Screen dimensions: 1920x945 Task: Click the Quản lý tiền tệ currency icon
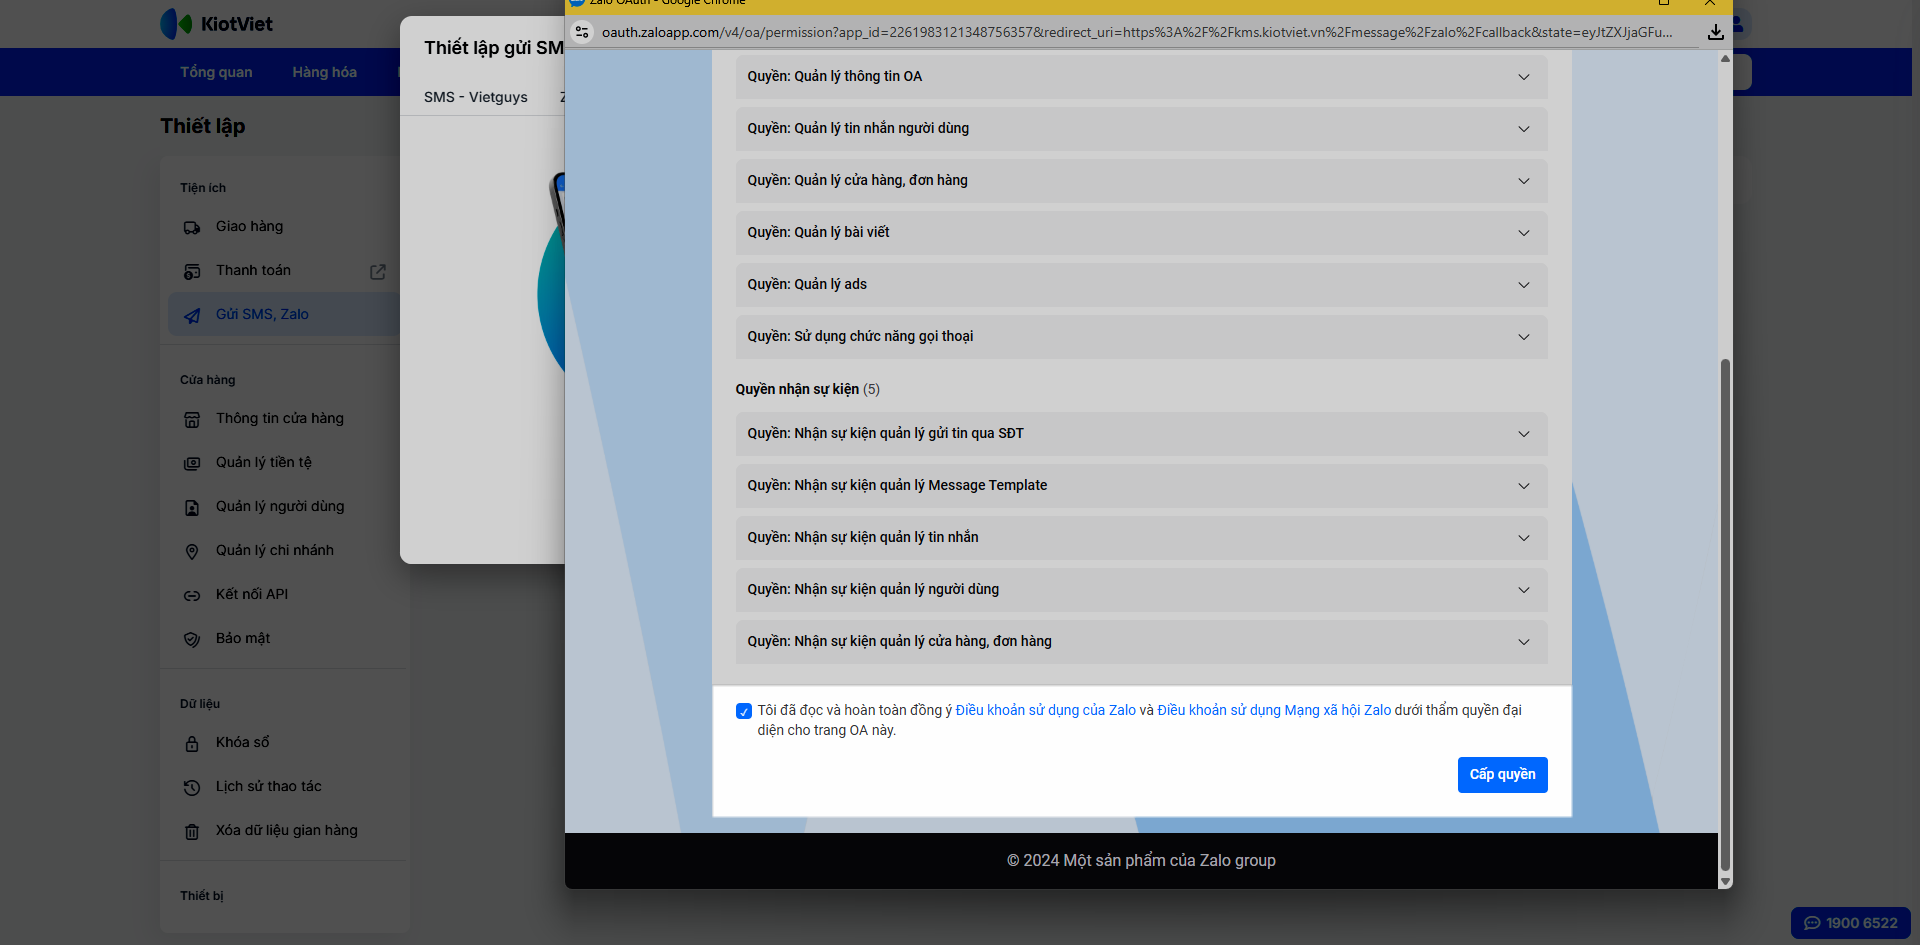pos(192,464)
